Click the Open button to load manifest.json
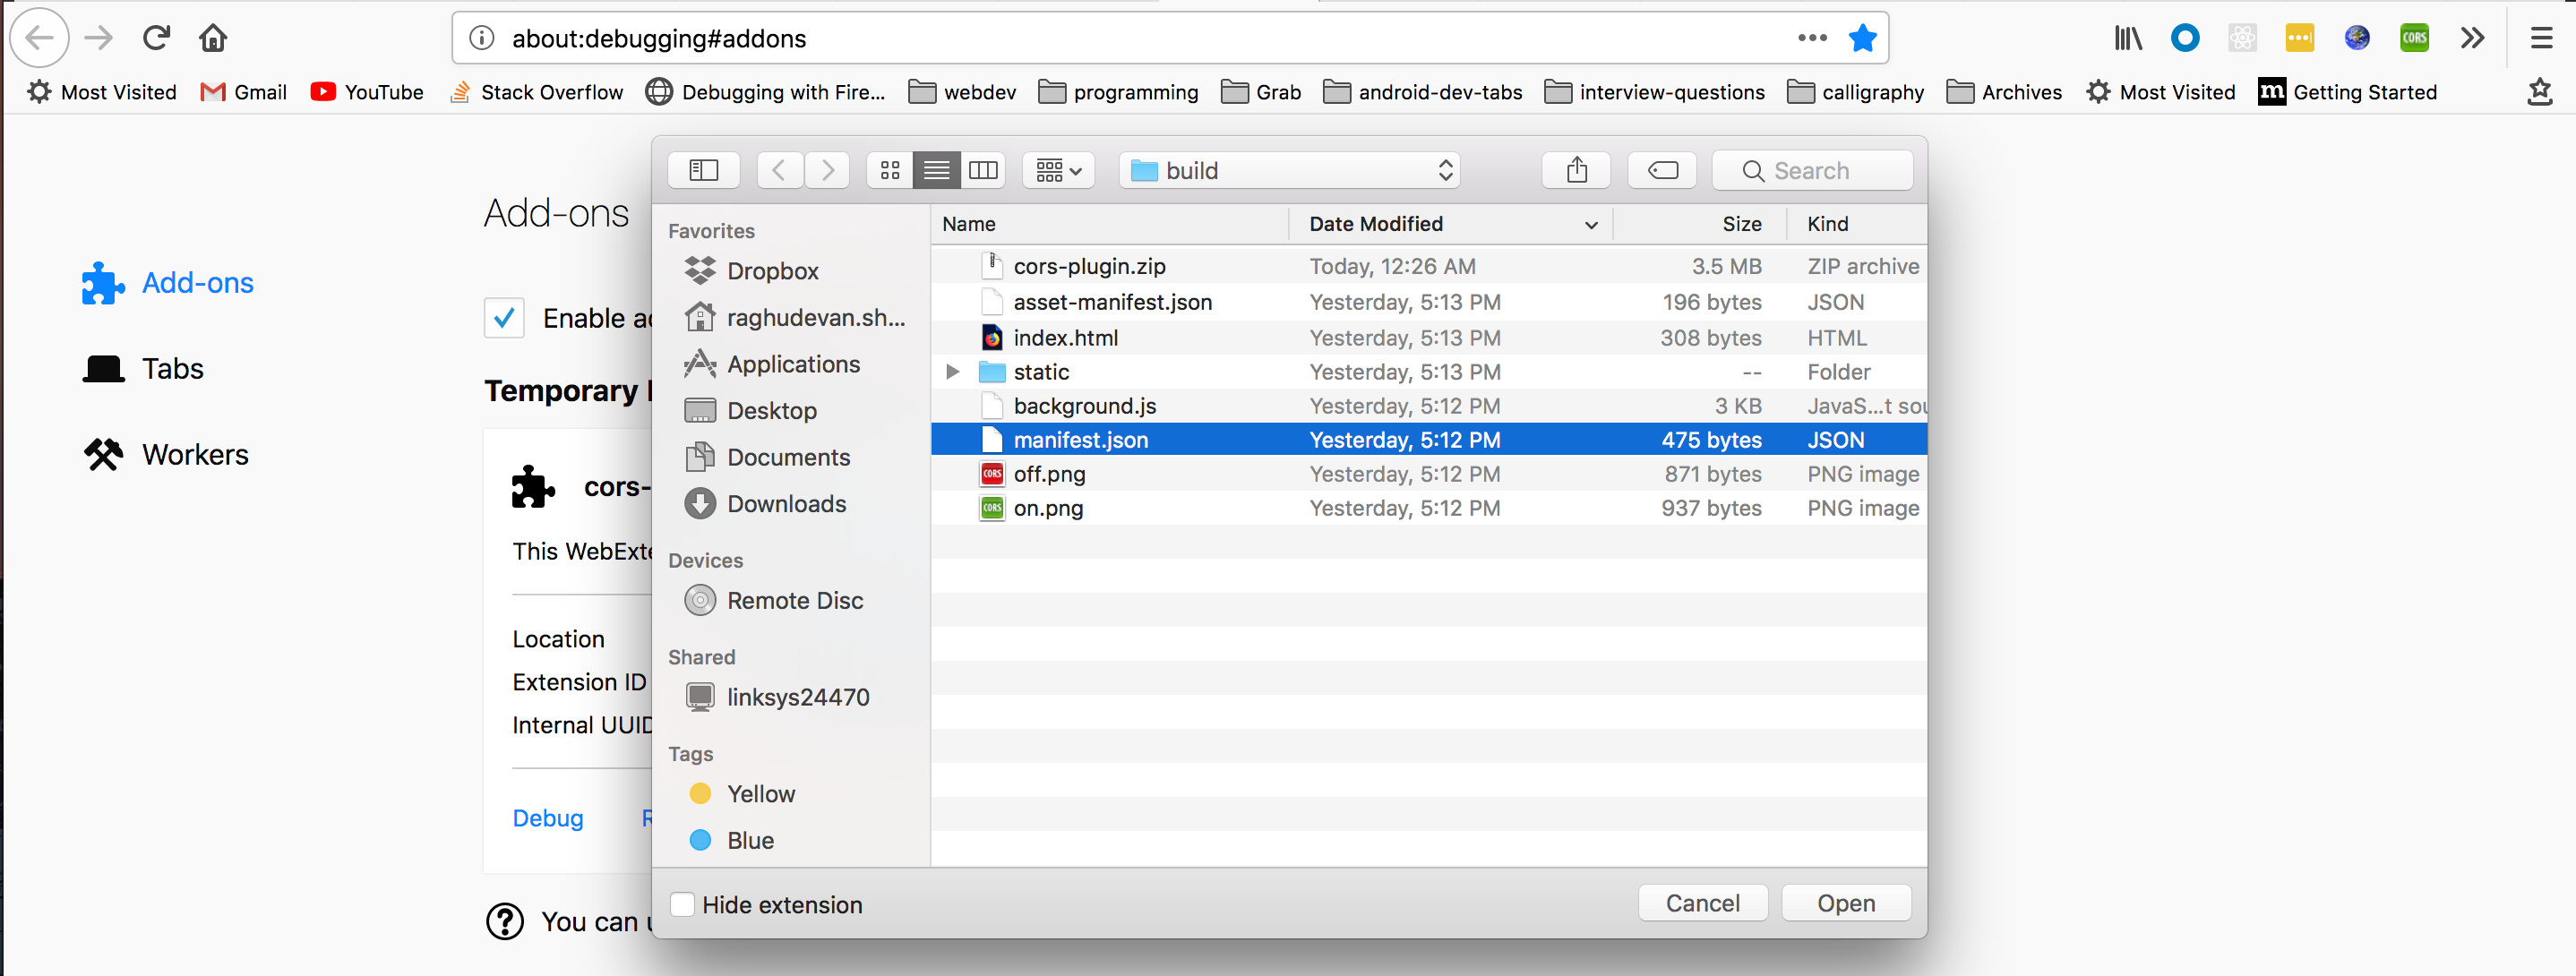This screenshot has height=976, width=2576. (1842, 902)
